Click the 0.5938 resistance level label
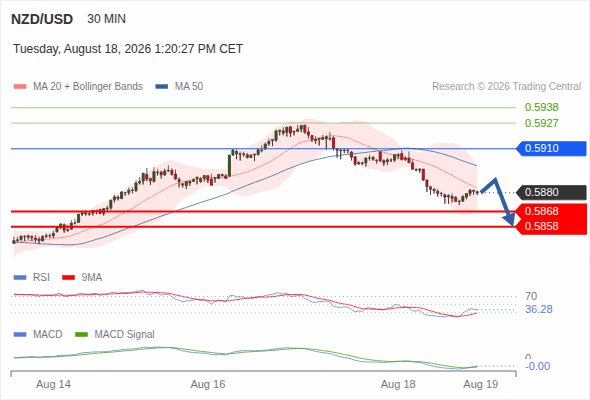 (541, 107)
